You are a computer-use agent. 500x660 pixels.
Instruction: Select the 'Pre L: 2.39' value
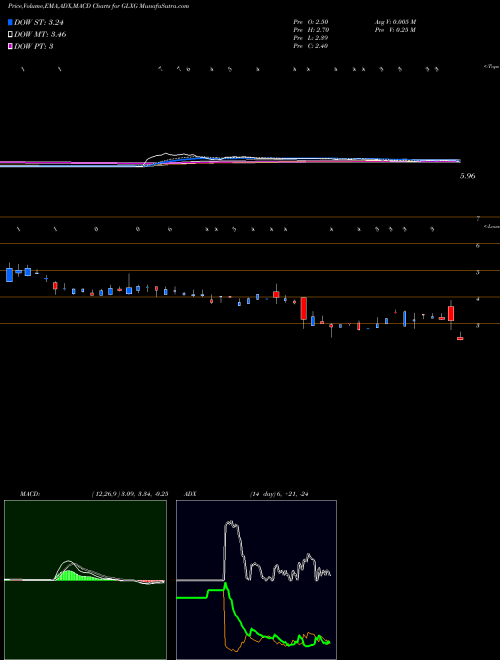311,38
